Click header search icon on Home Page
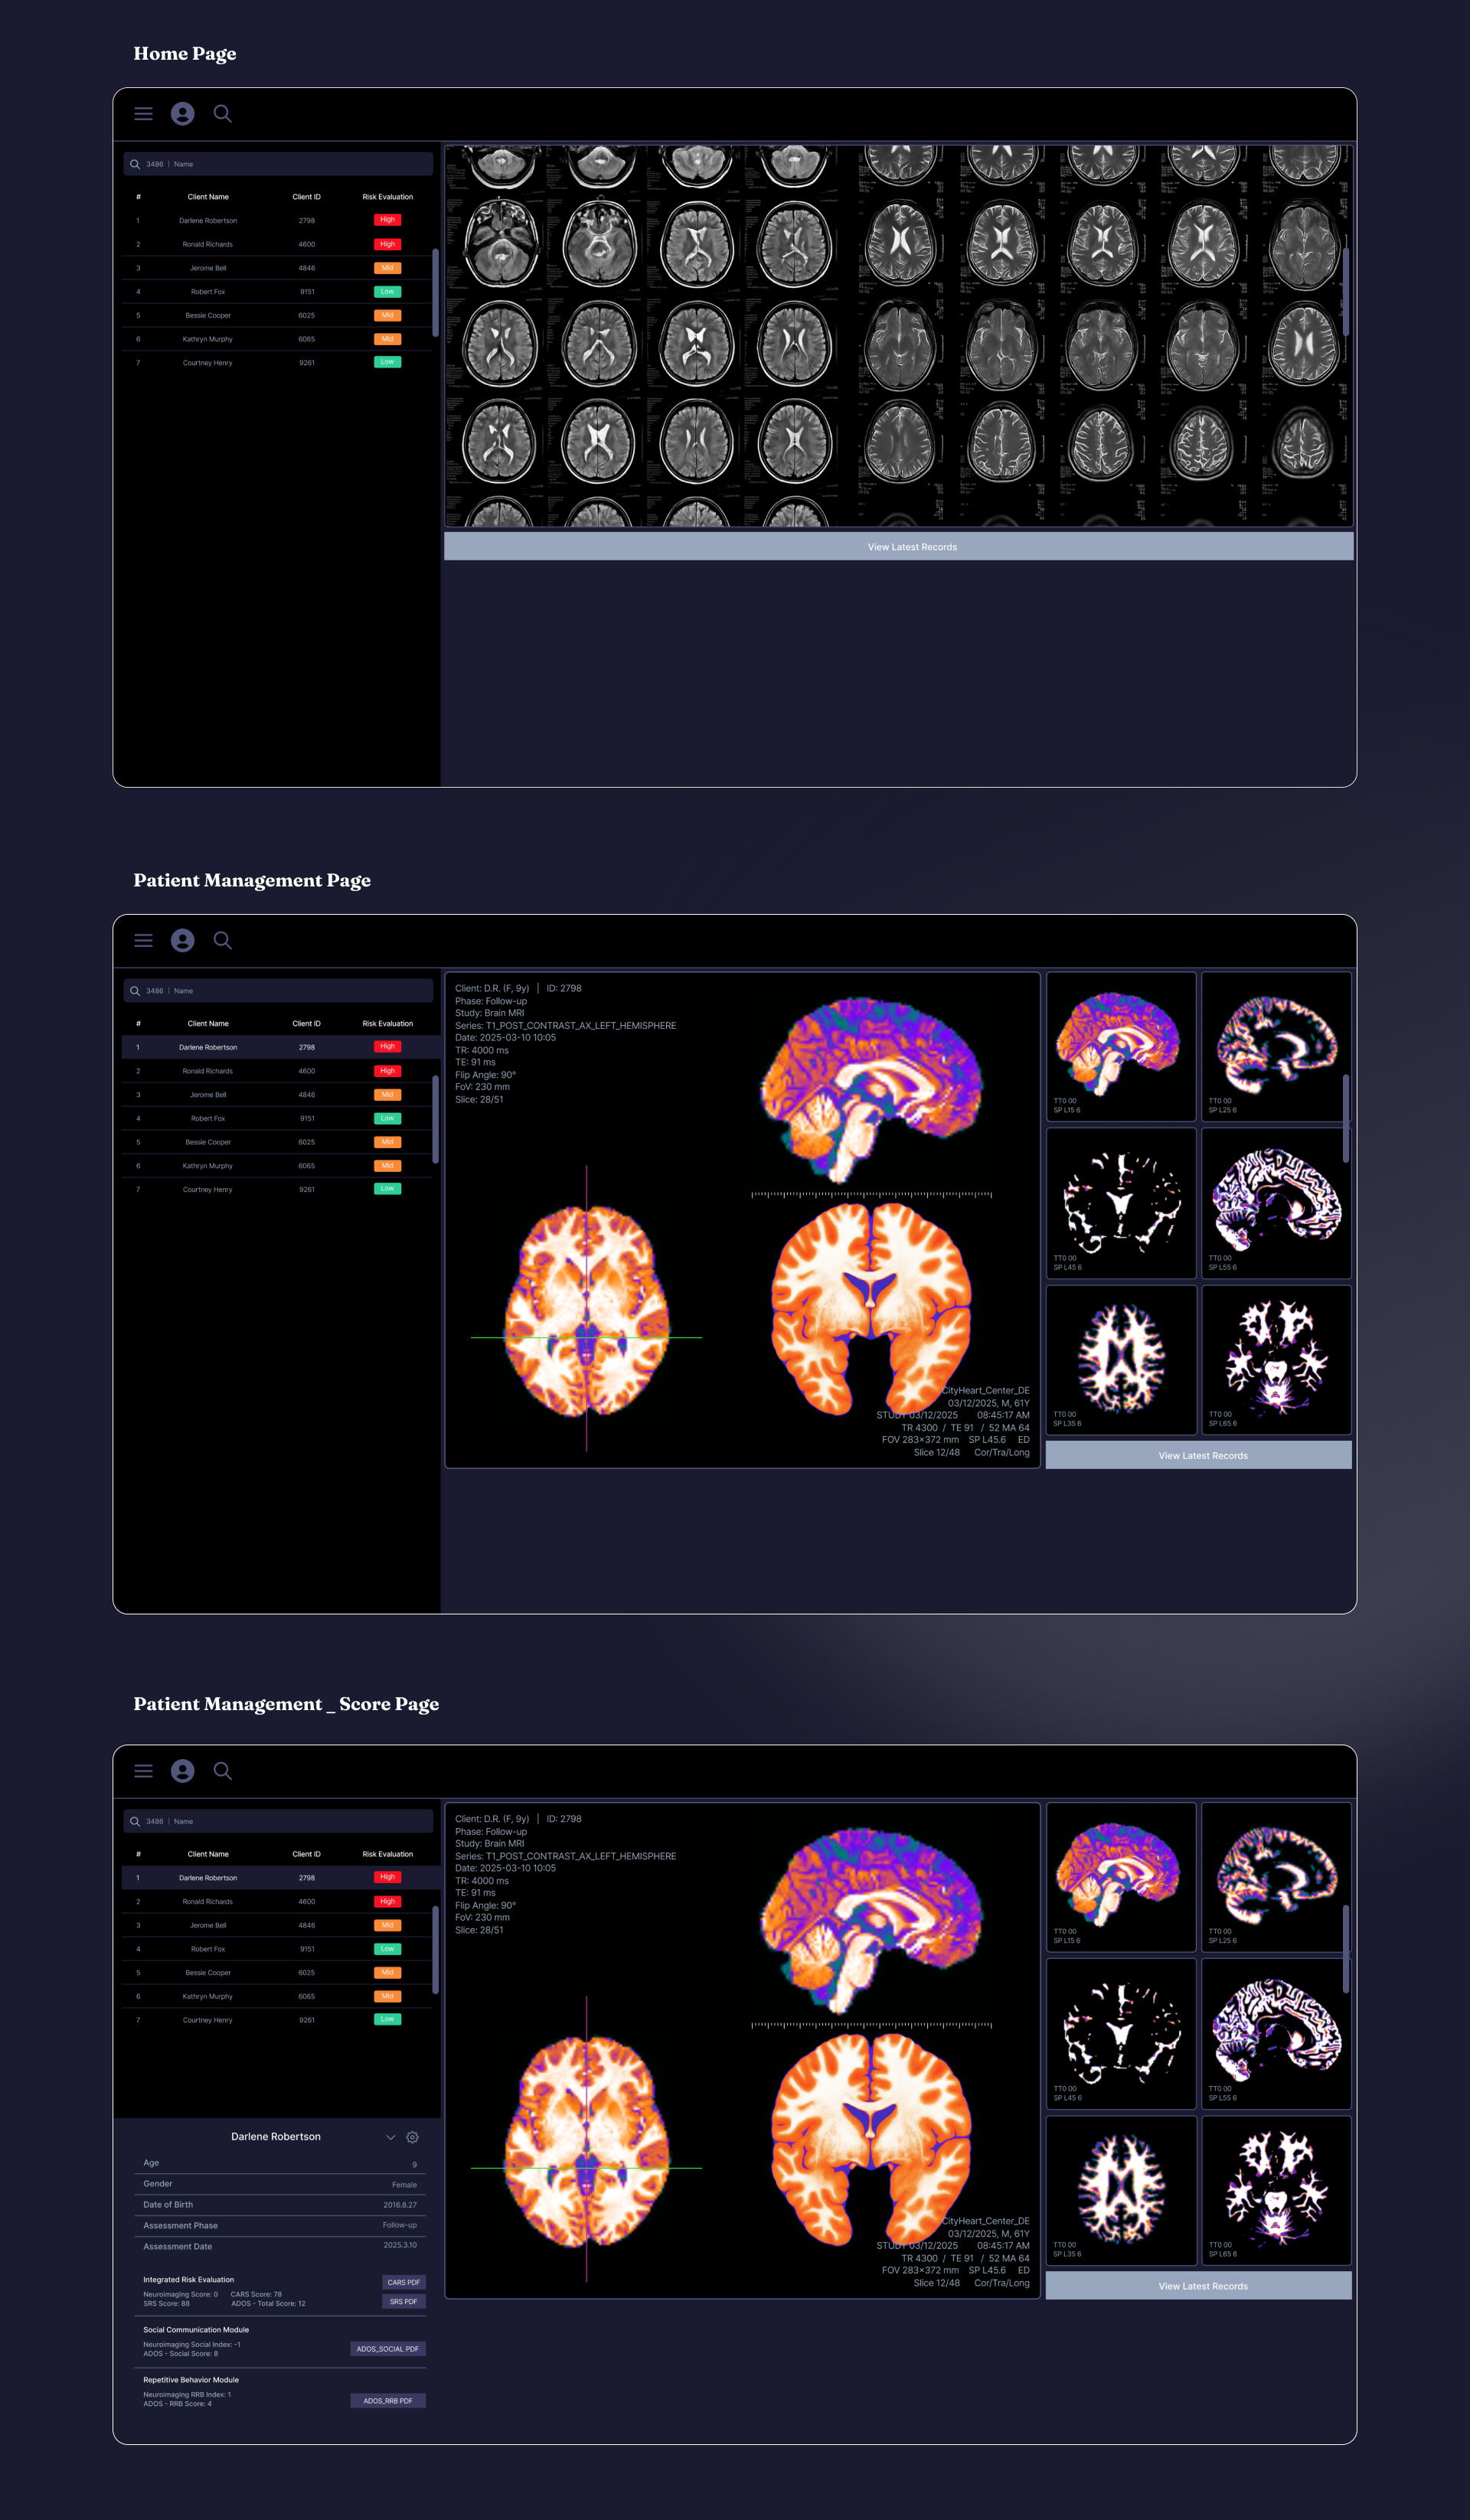Viewport: 1470px width, 2520px height. (x=222, y=114)
